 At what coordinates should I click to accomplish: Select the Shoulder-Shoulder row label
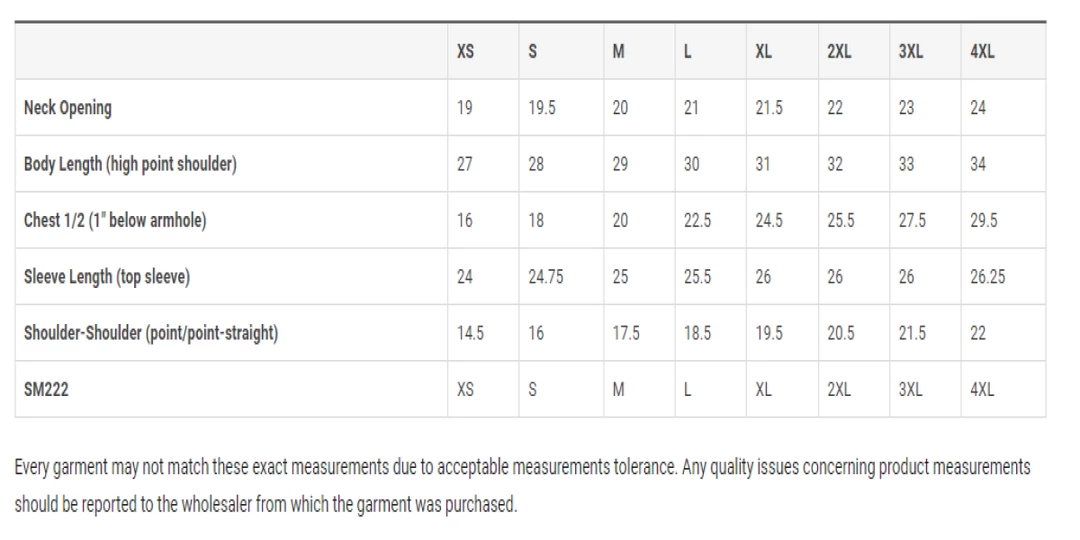point(151,333)
